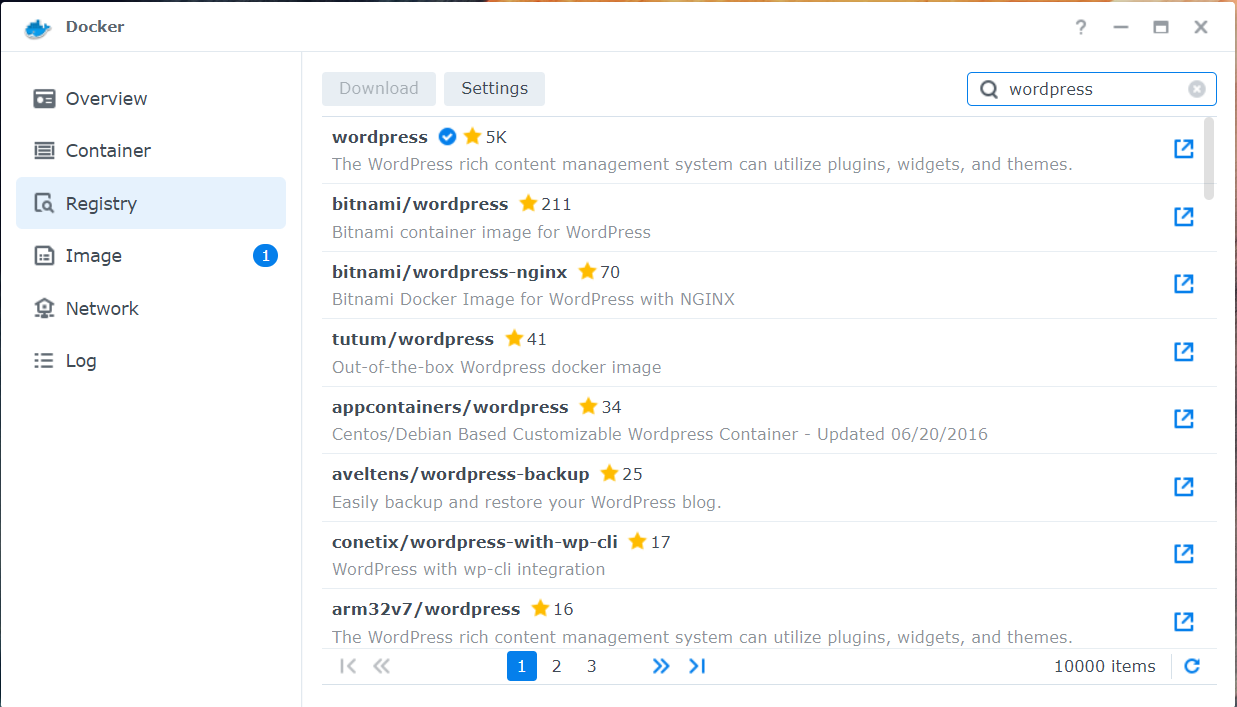Viewport: 1237px width, 707px height.
Task: Open the Overview section label
Action: pyautogui.click(x=106, y=99)
